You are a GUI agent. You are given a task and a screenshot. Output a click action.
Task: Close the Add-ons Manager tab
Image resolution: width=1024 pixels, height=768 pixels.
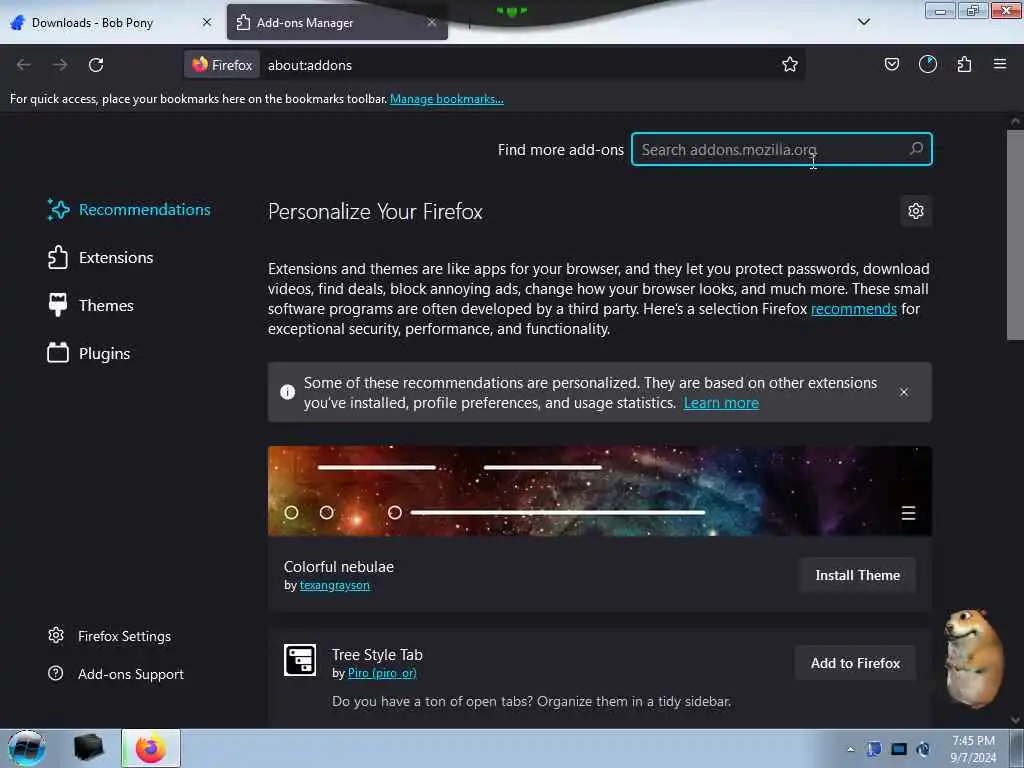tap(432, 22)
